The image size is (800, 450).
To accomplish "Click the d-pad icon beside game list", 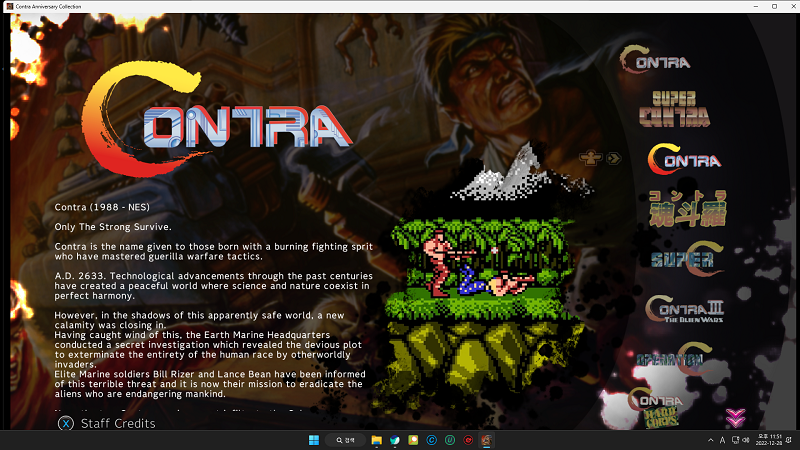I will (590, 158).
